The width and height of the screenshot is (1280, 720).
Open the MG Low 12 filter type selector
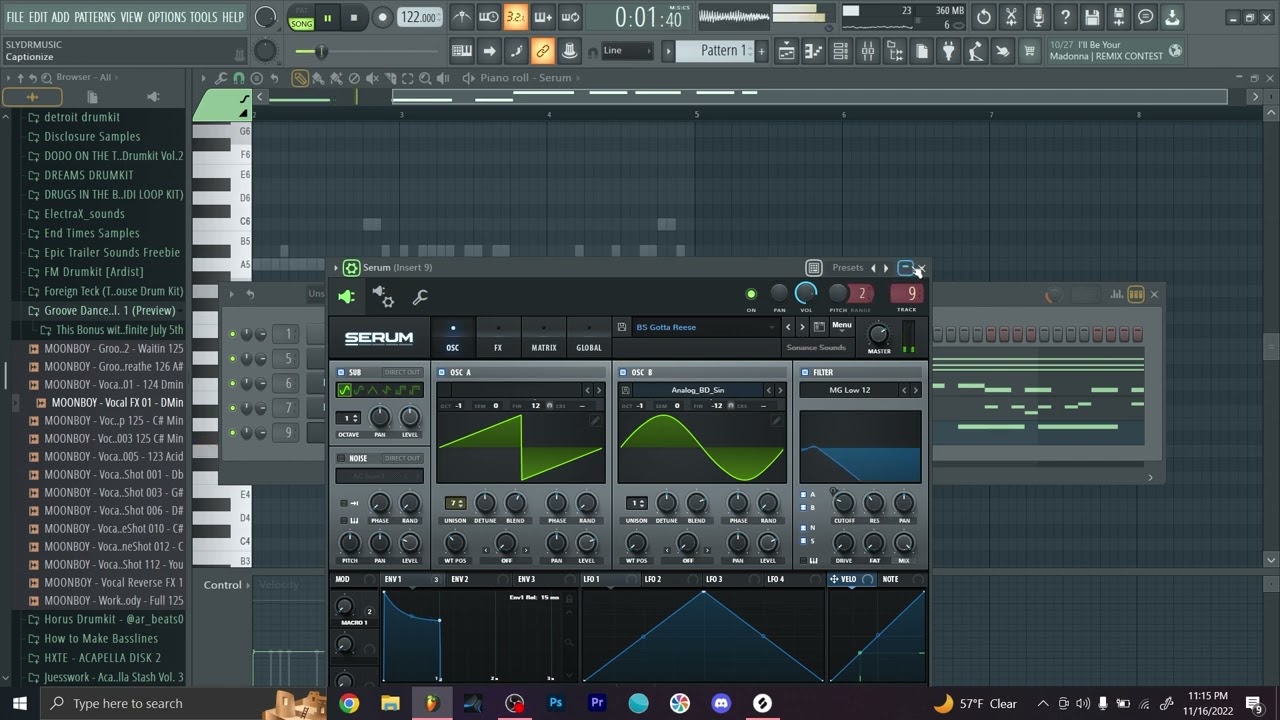click(x=850, y=390)
